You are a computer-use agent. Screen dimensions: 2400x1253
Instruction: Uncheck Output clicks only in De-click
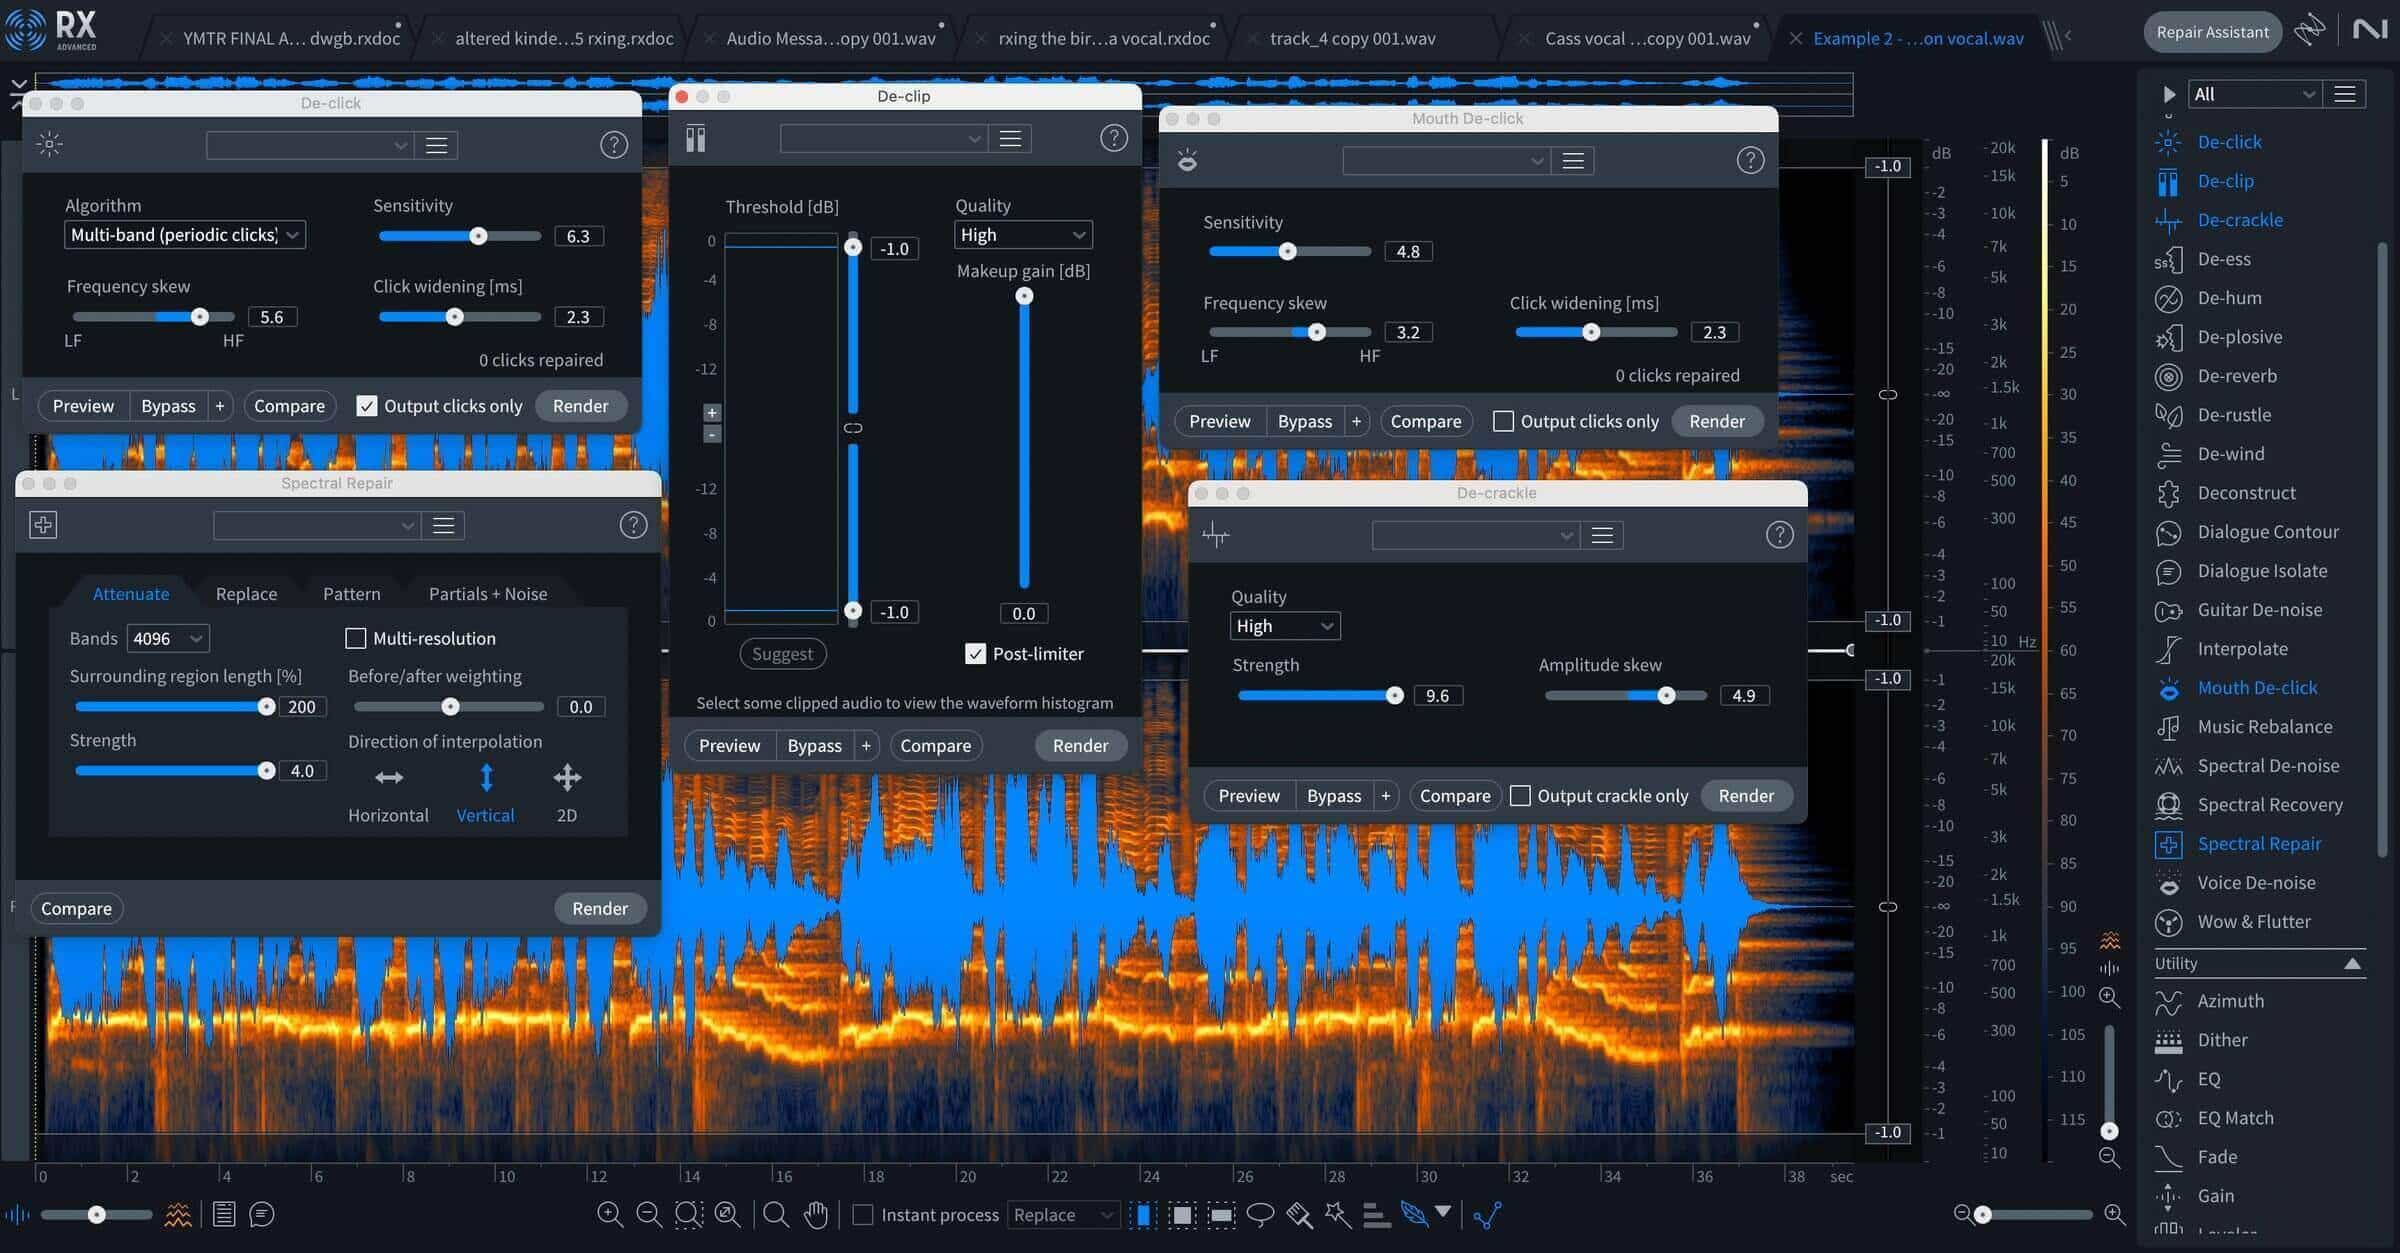coord(367,406)
